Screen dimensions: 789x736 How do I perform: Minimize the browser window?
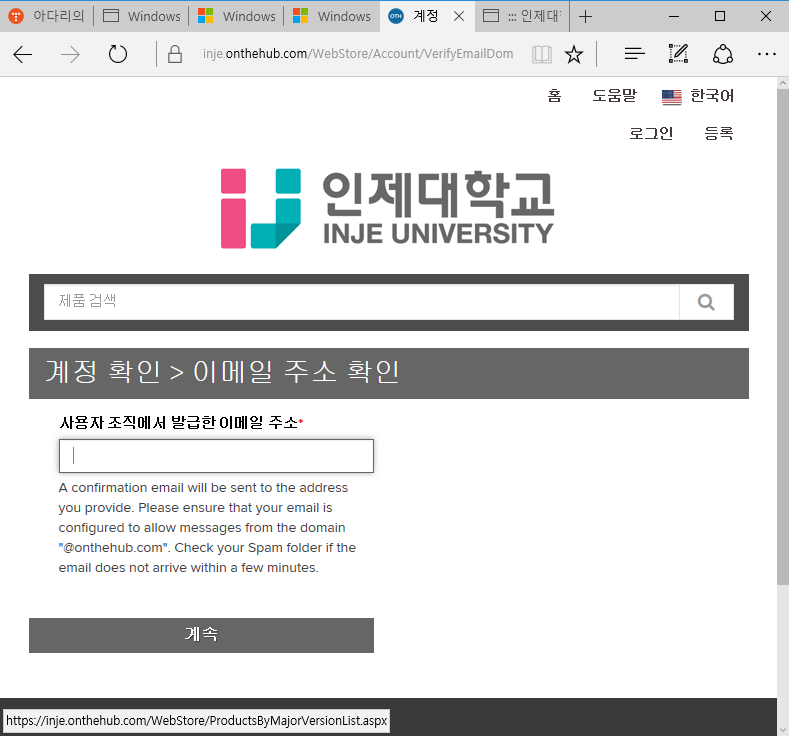(x=674, y=17)
